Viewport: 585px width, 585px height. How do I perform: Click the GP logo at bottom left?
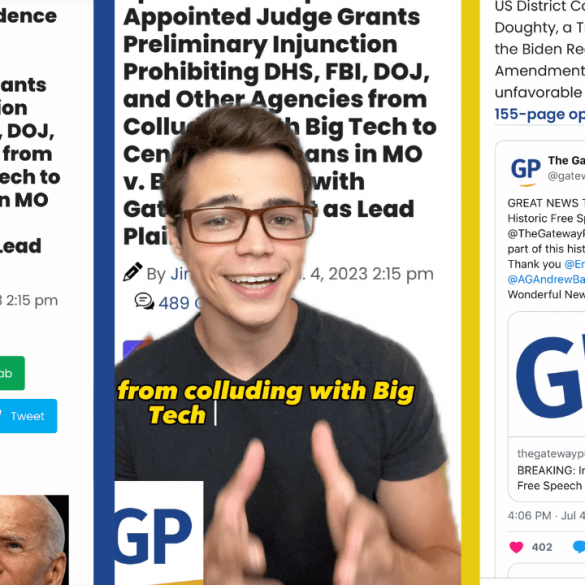point(159,533)
